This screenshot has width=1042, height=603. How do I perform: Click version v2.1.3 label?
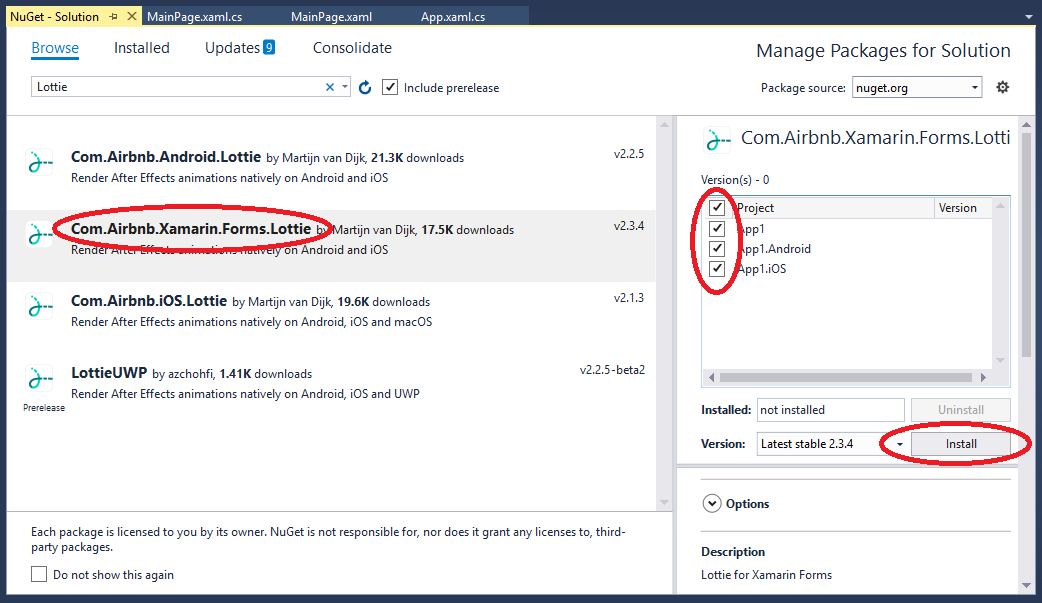[629, 297]
